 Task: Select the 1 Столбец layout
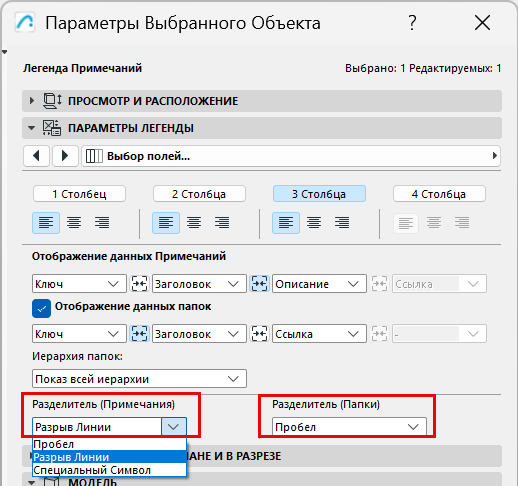pos(79,194)
